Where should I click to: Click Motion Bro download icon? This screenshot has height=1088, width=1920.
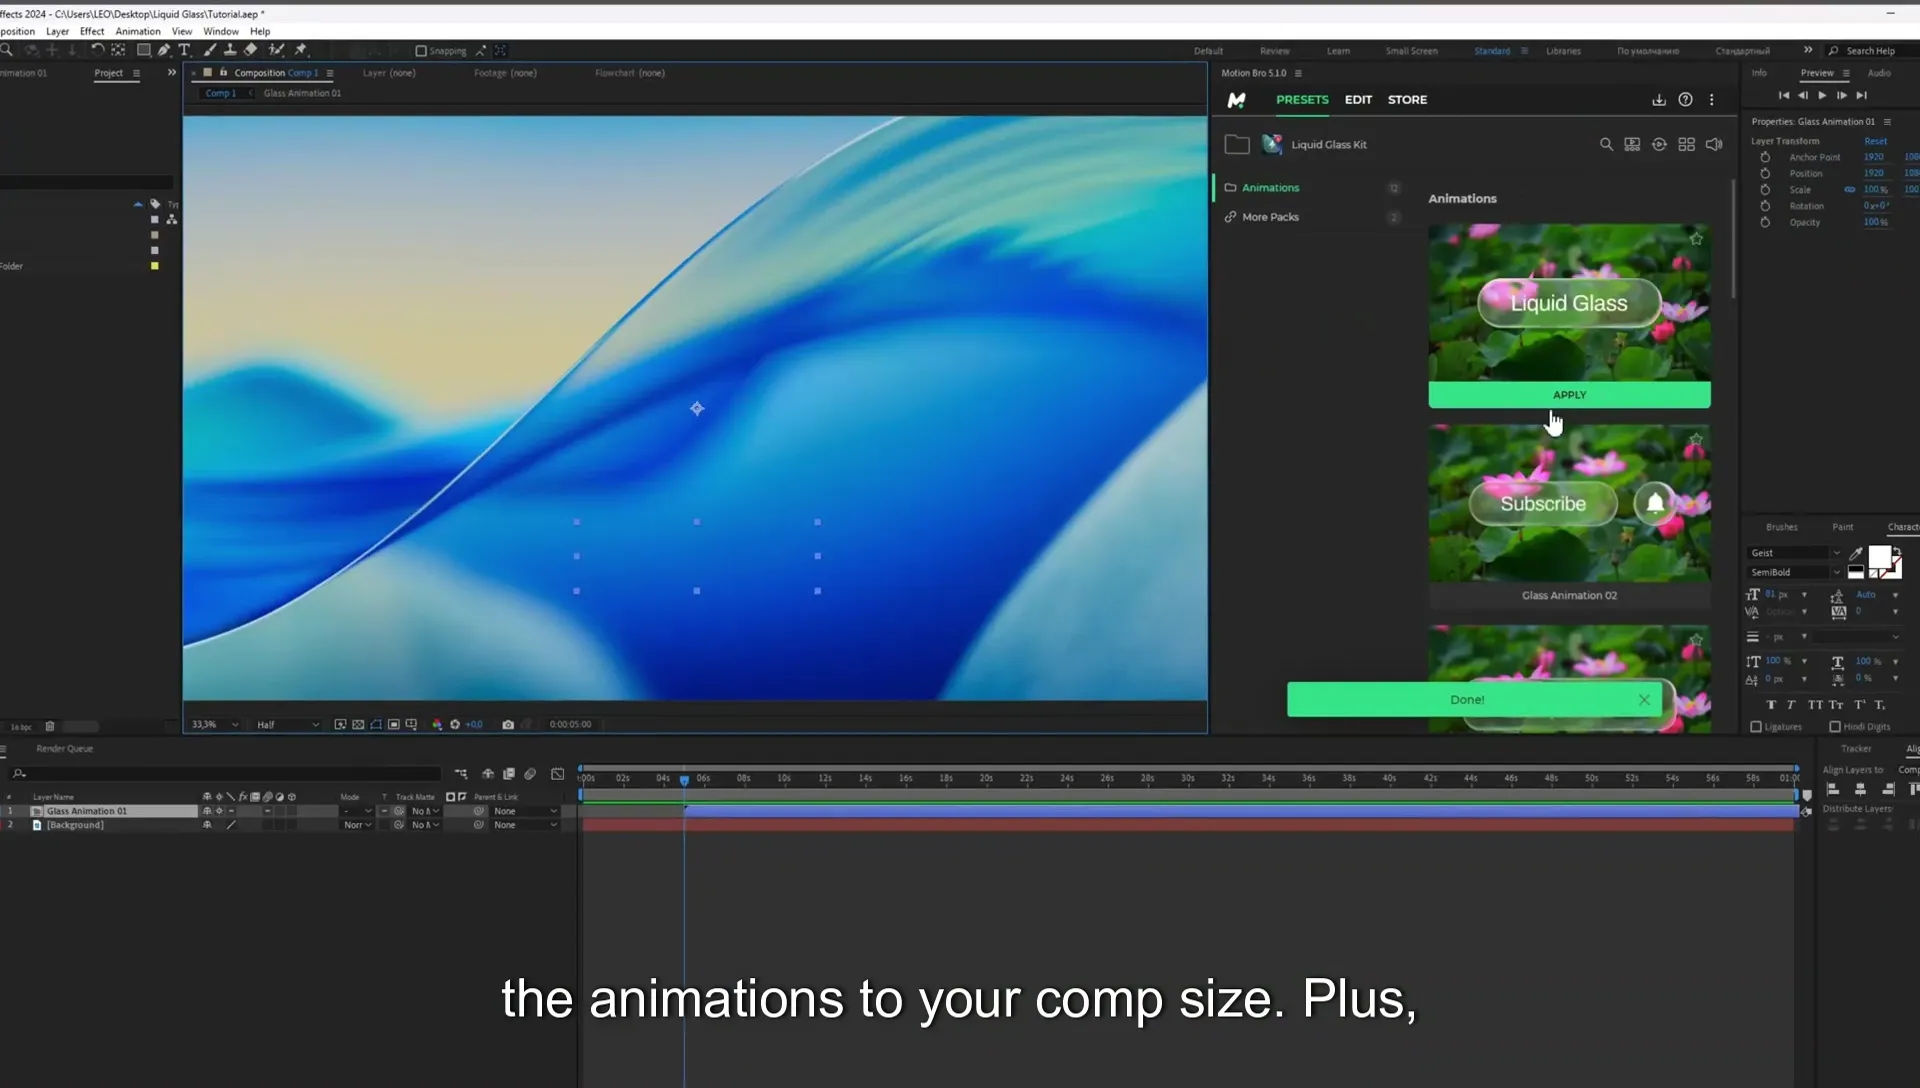coord(1659,100)
